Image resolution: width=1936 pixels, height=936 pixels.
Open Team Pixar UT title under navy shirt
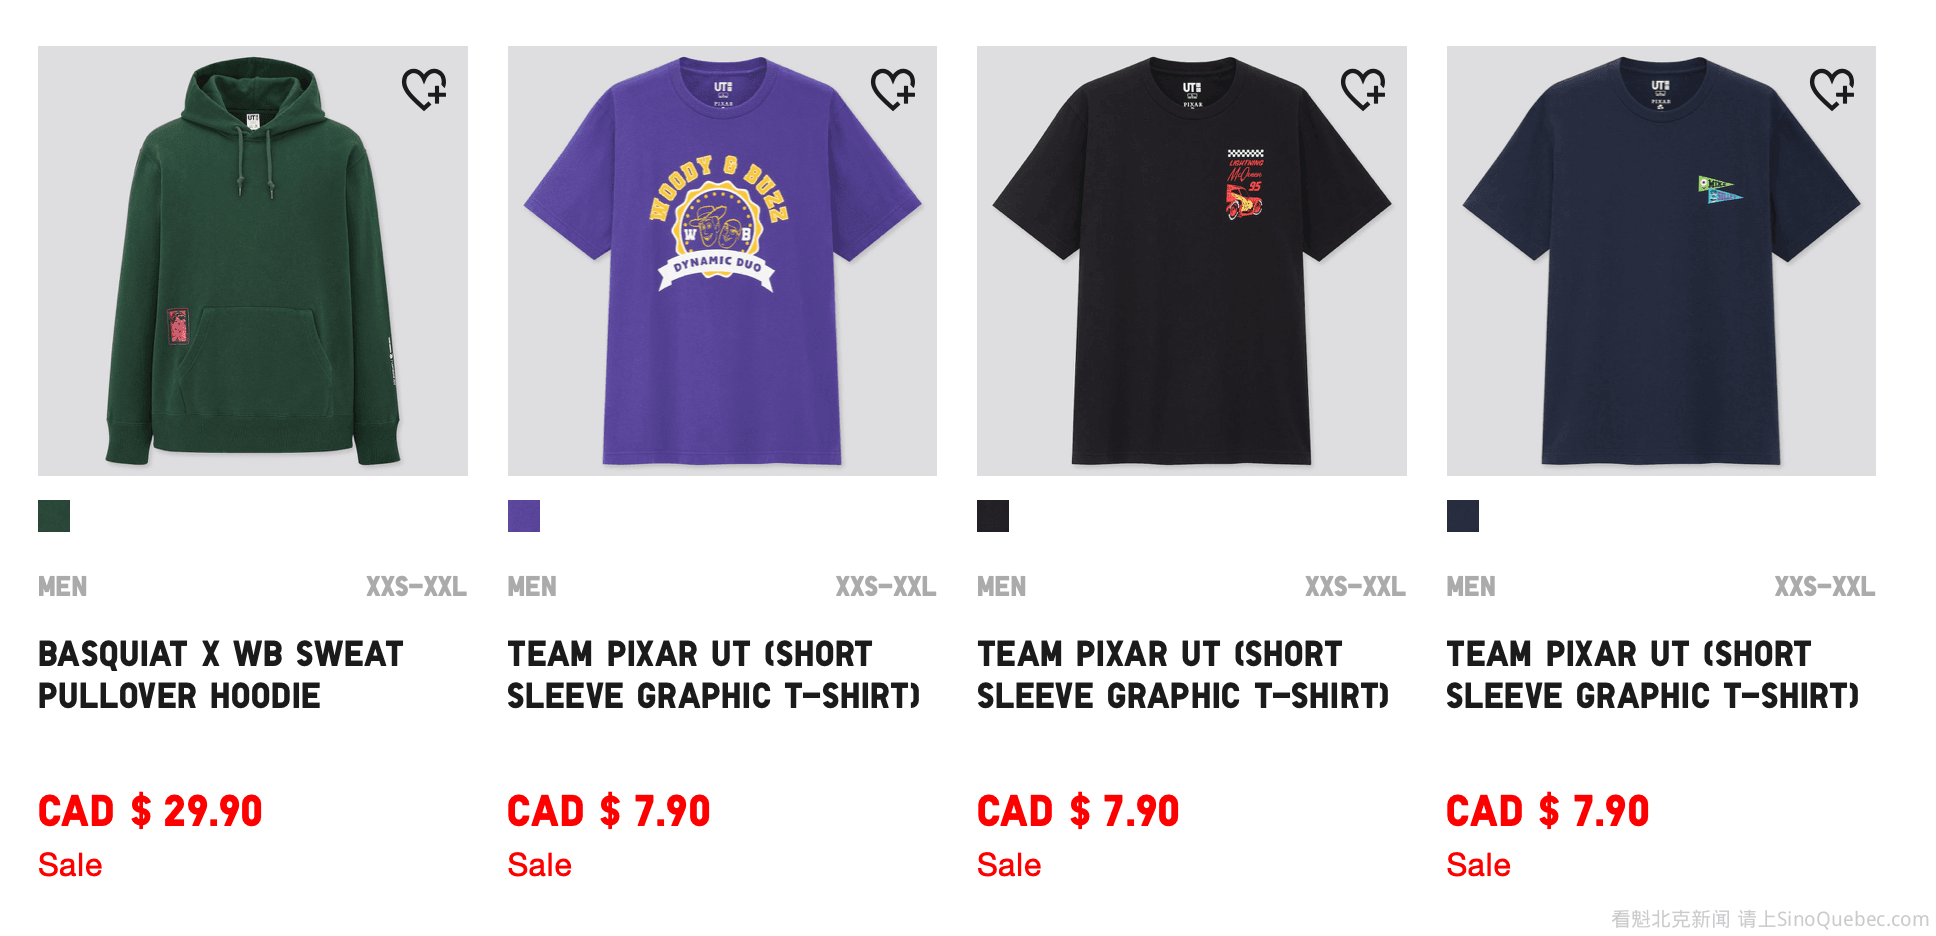pyautogui.click(x=1653, y=675)
